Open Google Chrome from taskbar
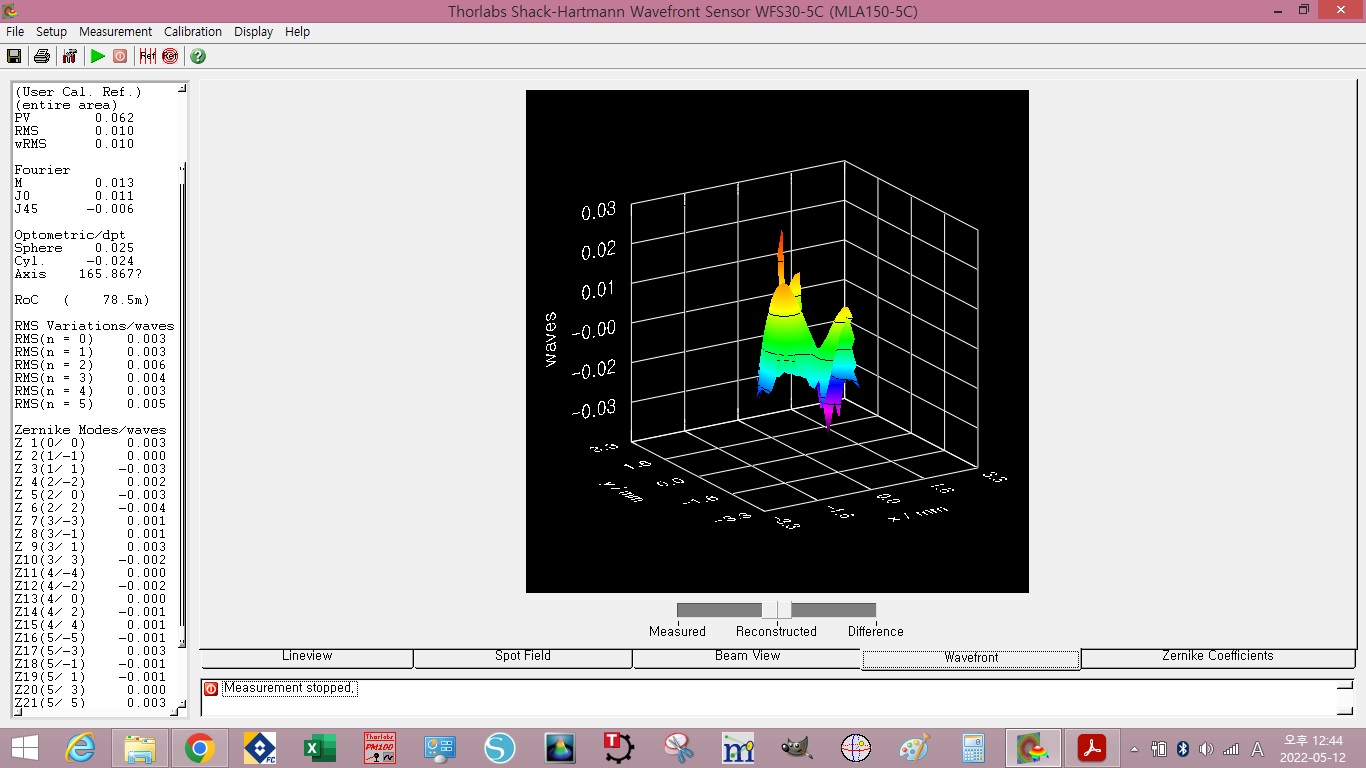Image resolution: width=1366 pixels, height=768 pixels. click(200, 748)
